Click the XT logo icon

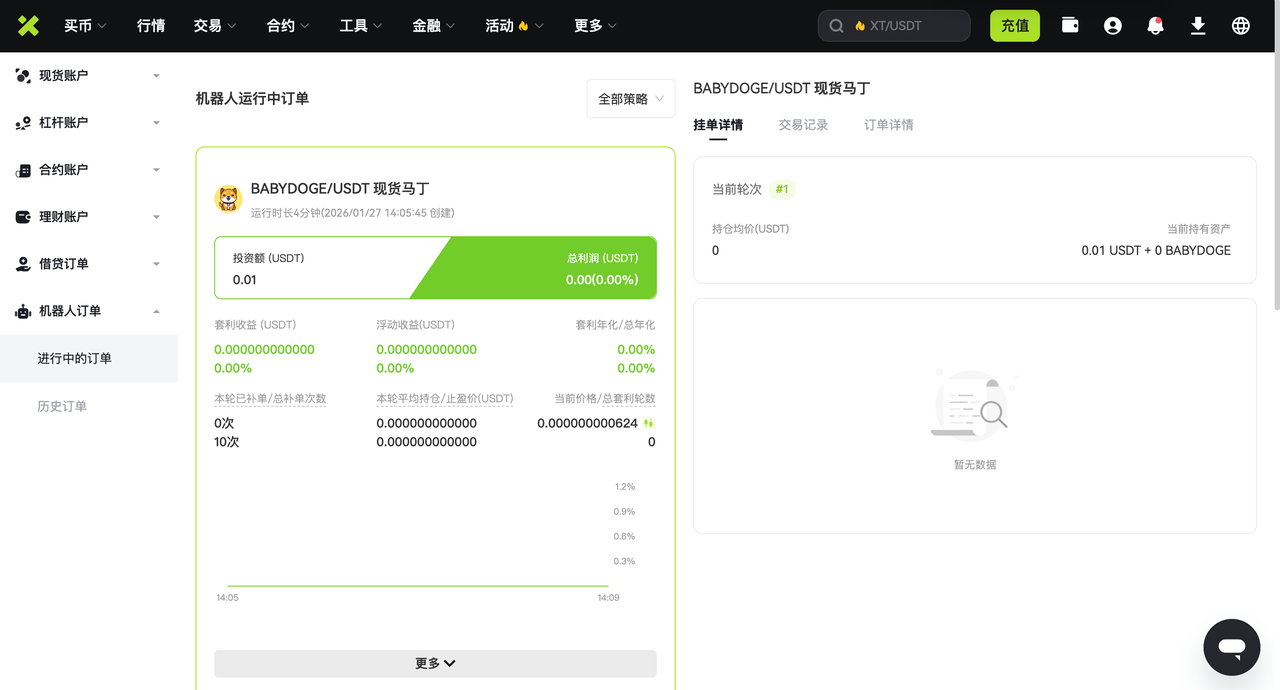pyautogui.click(x=28, y=26)
